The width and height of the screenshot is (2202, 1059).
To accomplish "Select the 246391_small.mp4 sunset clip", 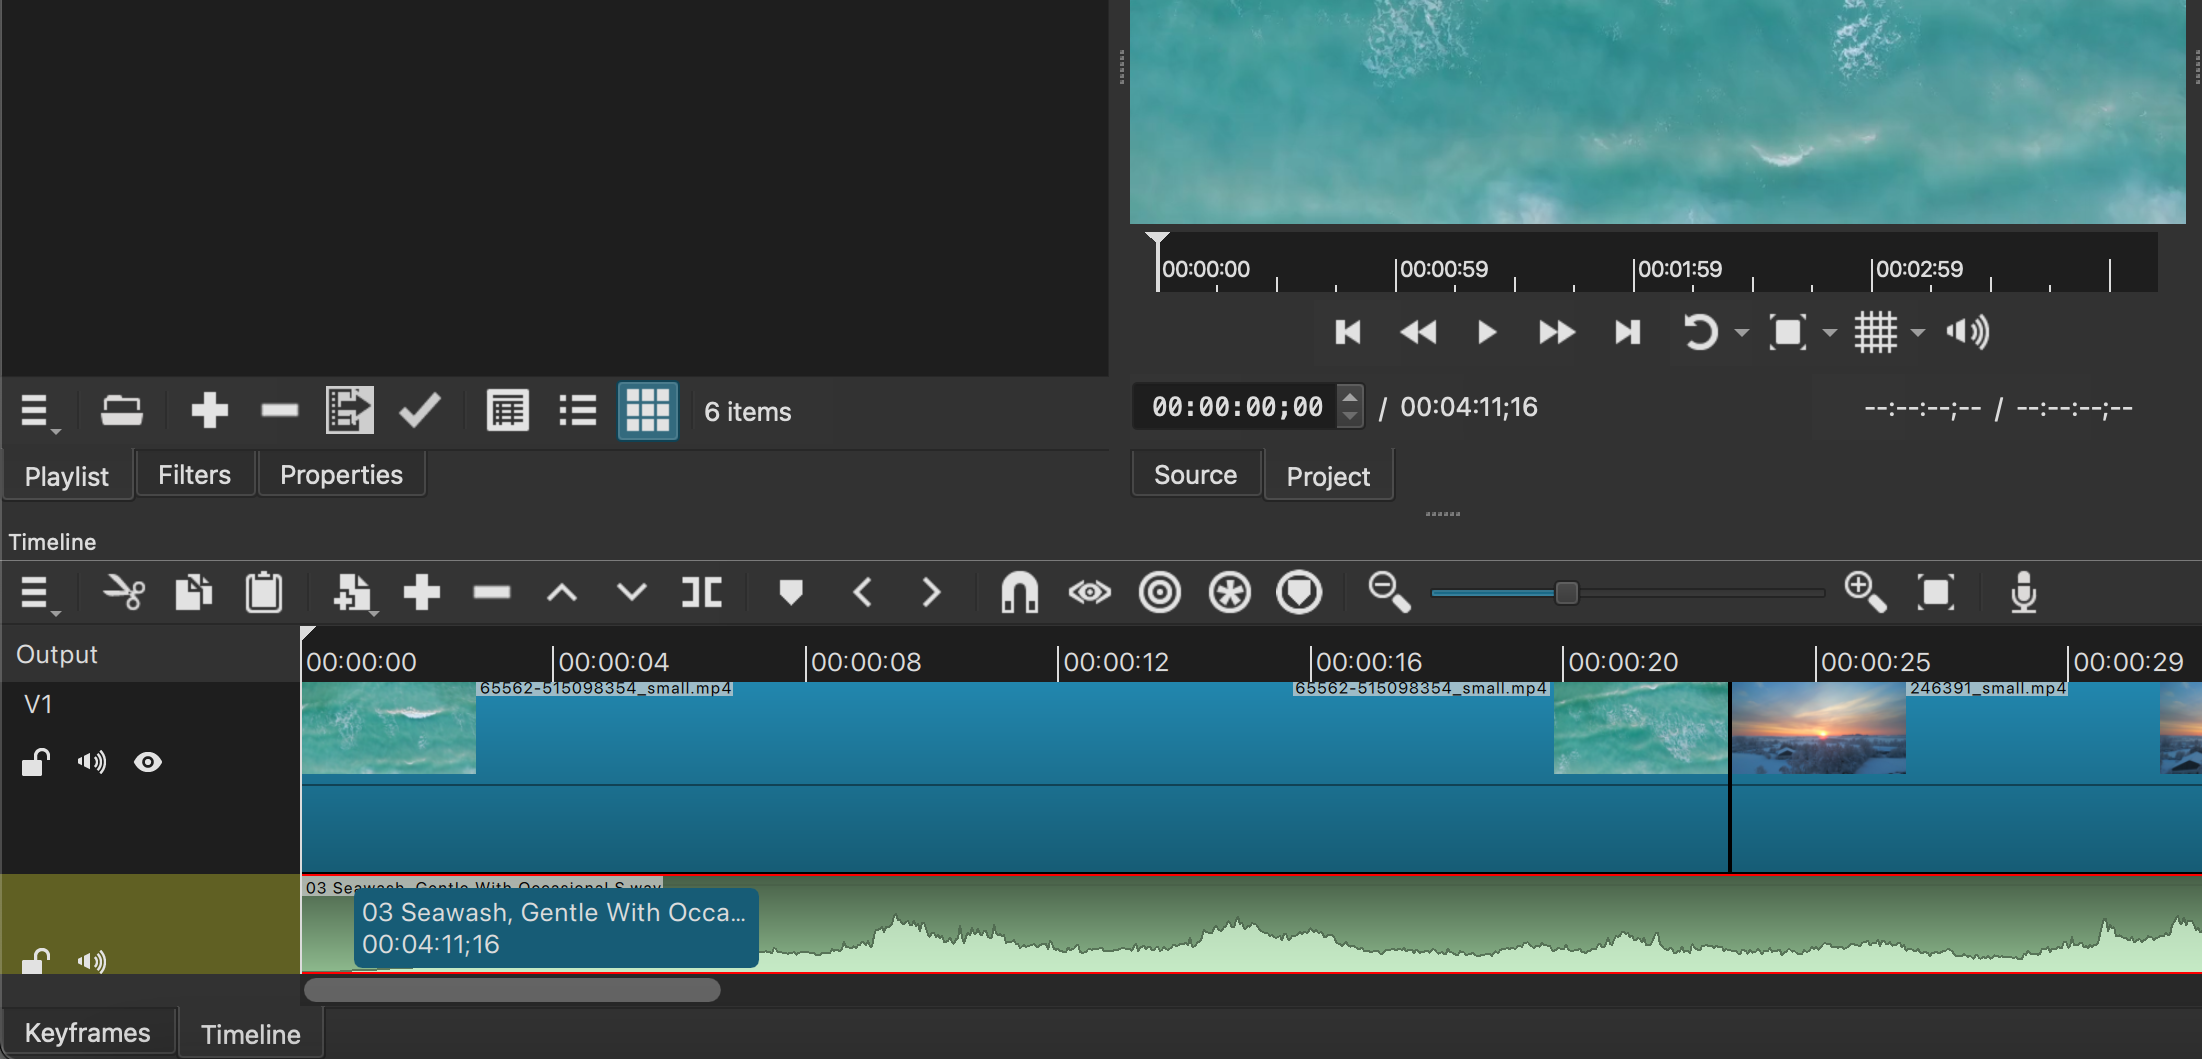I will pos(1966,778).
